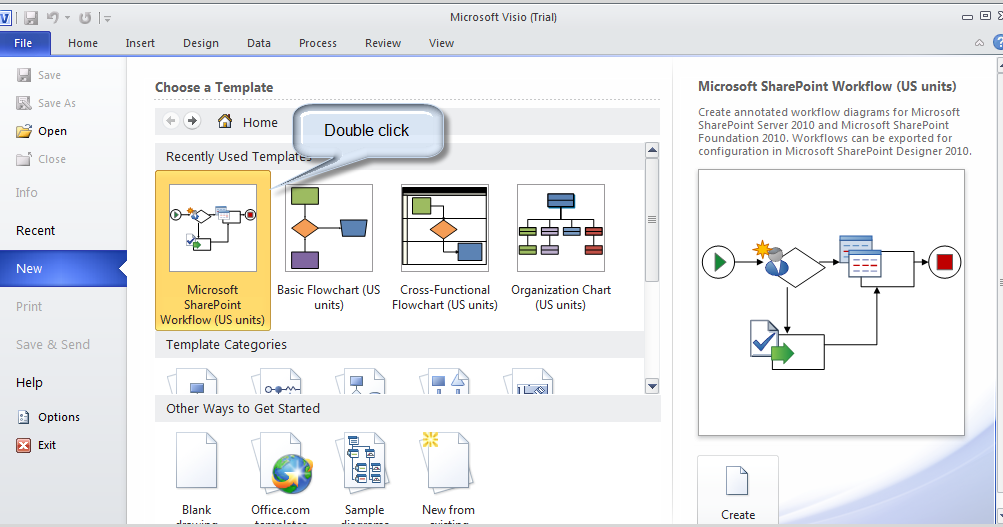Image resolution: width=1003 pixels, height=527 pixels.
Task: Select Help in the backstage menu
Action: tap(29, 382)
